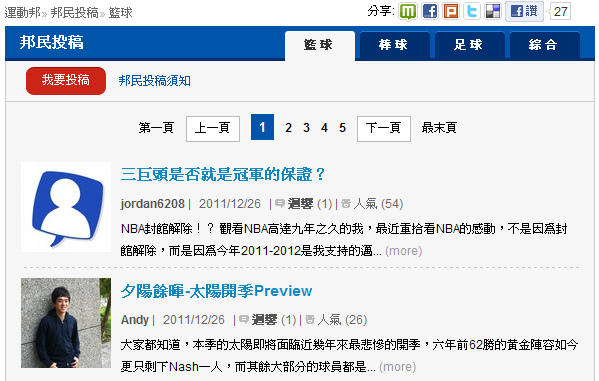Screen dimensions: 599x381
Task: Click the 2011/12/26 date on Andy's post
Action: pos(194,319)
